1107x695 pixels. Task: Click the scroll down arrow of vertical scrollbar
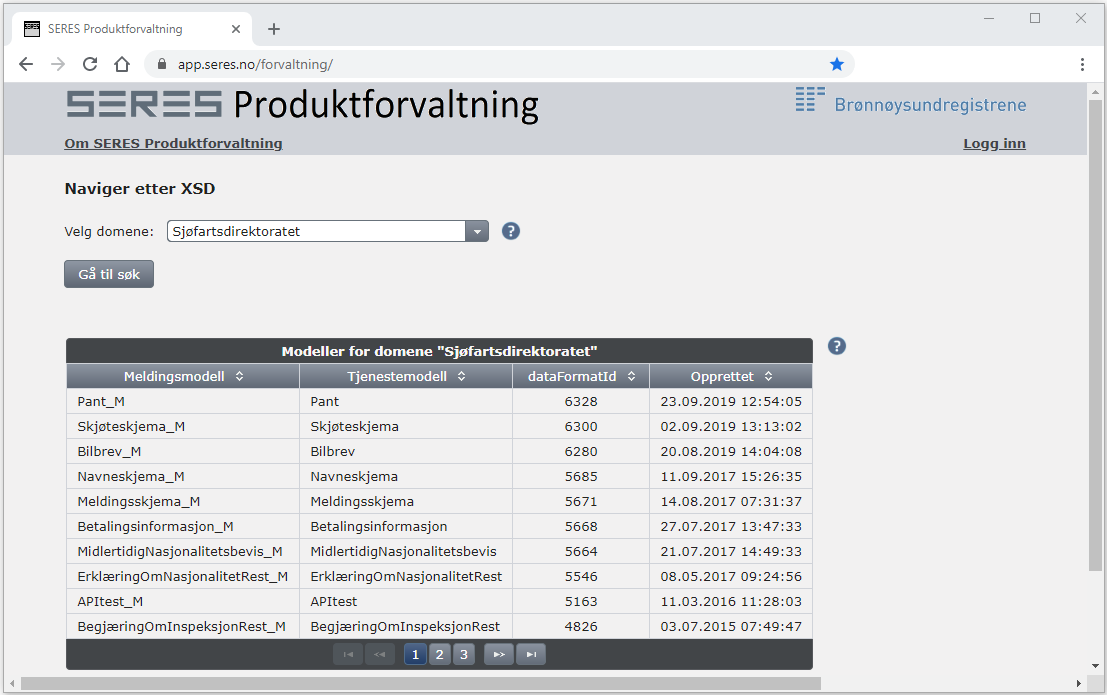point(1095,665)
